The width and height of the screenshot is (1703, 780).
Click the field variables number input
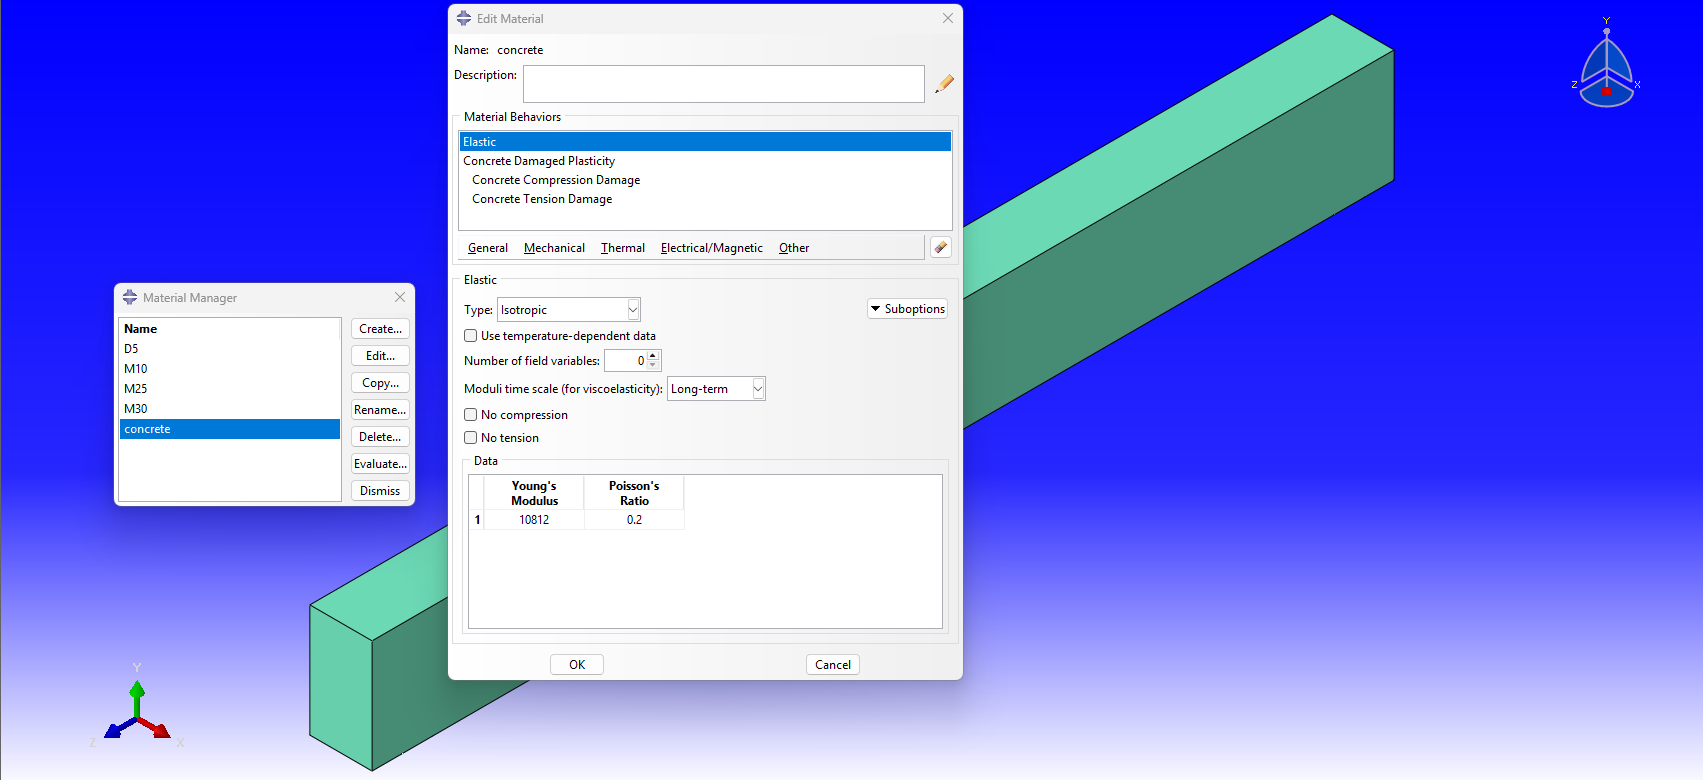click(x=626, y=361)
